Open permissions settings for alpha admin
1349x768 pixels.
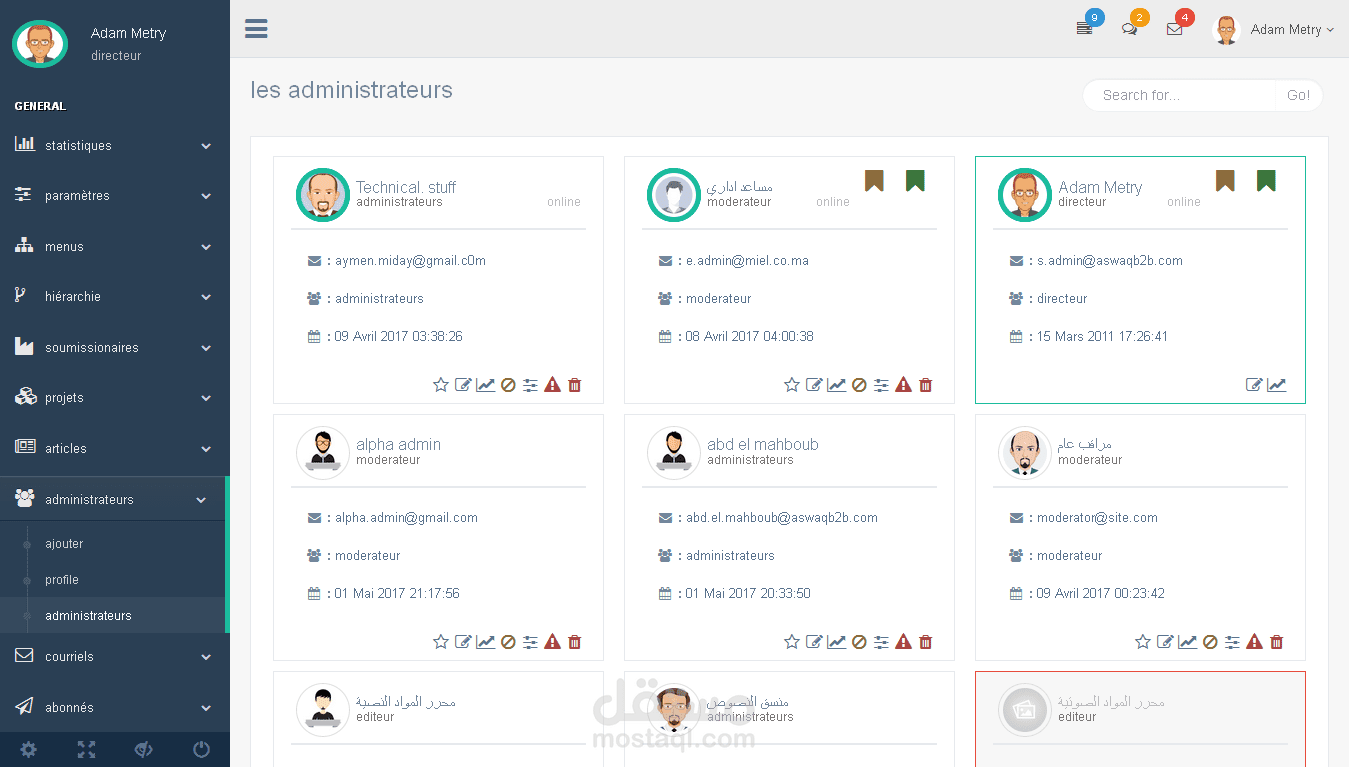point(530,641)
